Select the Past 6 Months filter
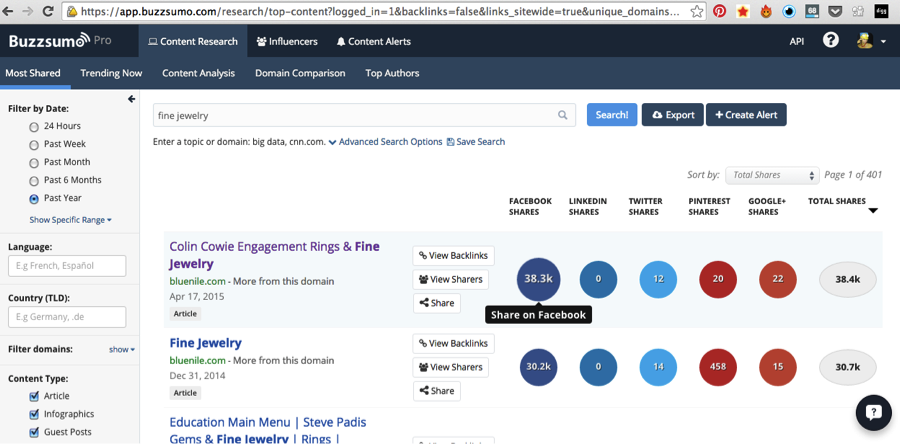 [x=34, y=181]
